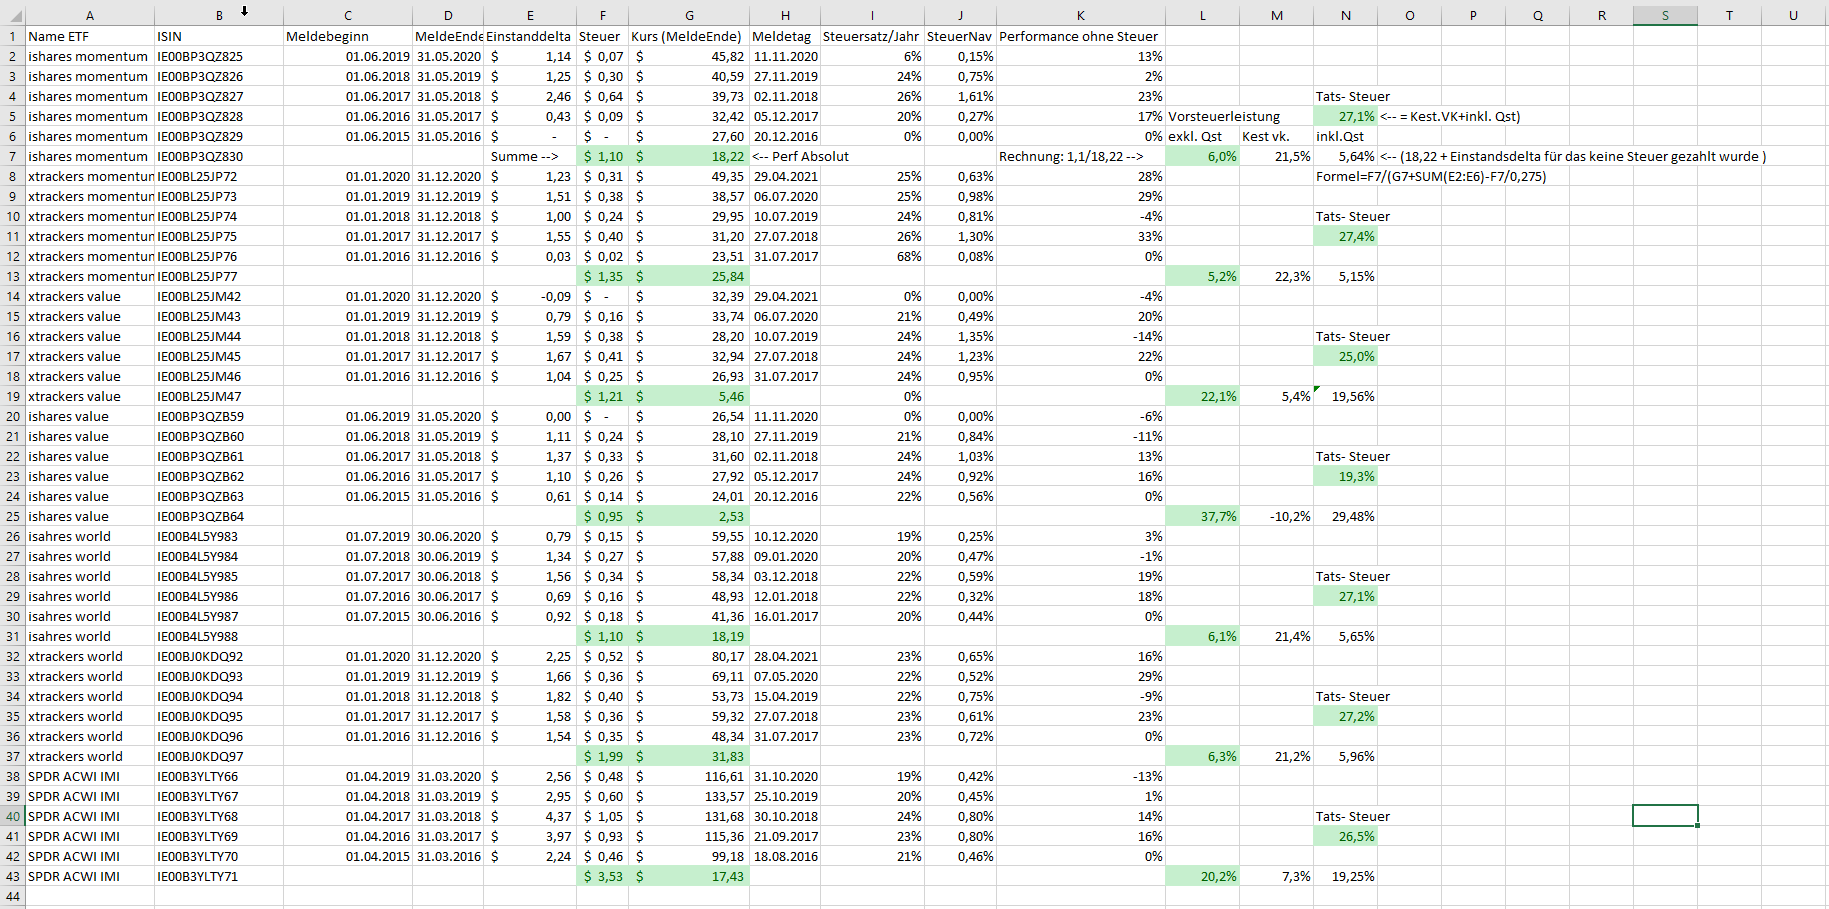Select row 44 header

[x=13, y=896]
